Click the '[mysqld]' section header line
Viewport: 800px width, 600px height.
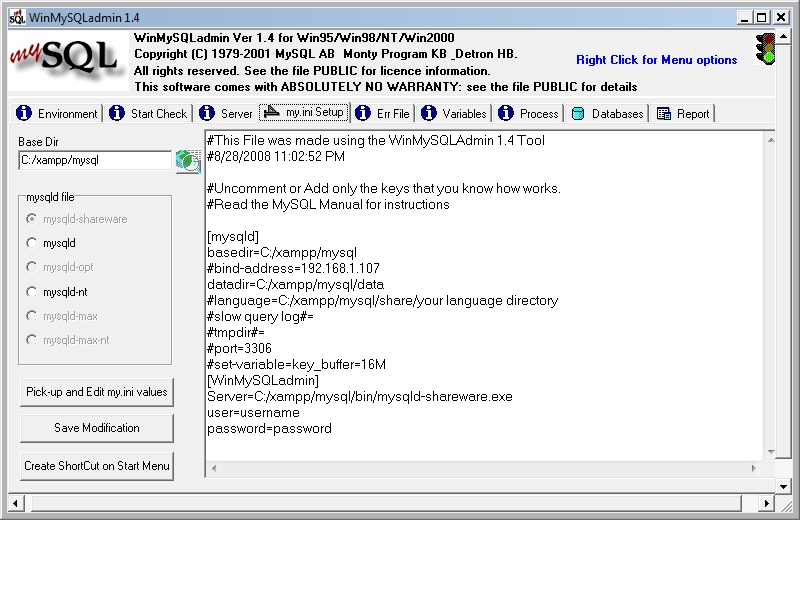tap(233, 237)
